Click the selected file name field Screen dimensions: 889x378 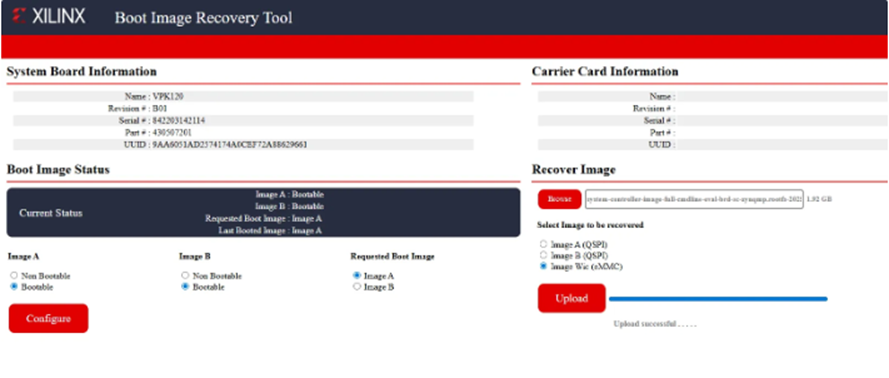tap(694, 199)
